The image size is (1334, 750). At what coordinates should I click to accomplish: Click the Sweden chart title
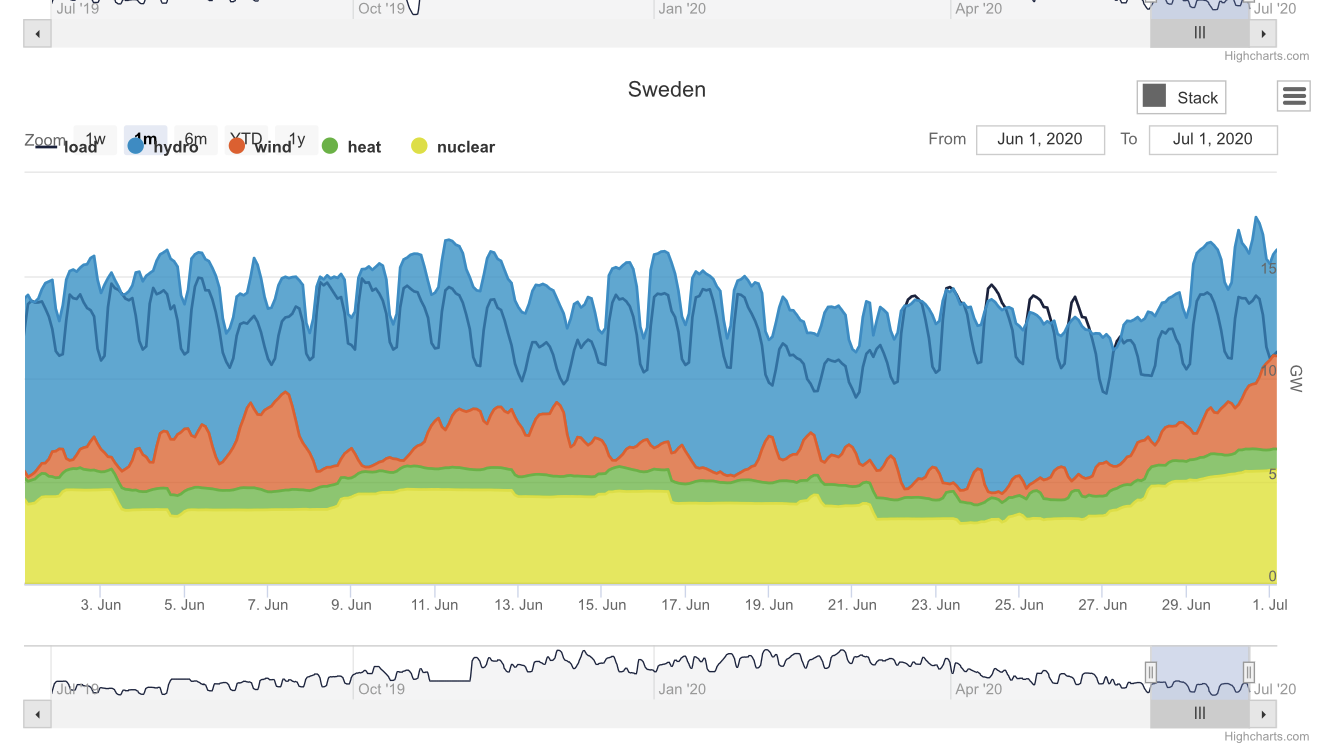click(667, 89)
